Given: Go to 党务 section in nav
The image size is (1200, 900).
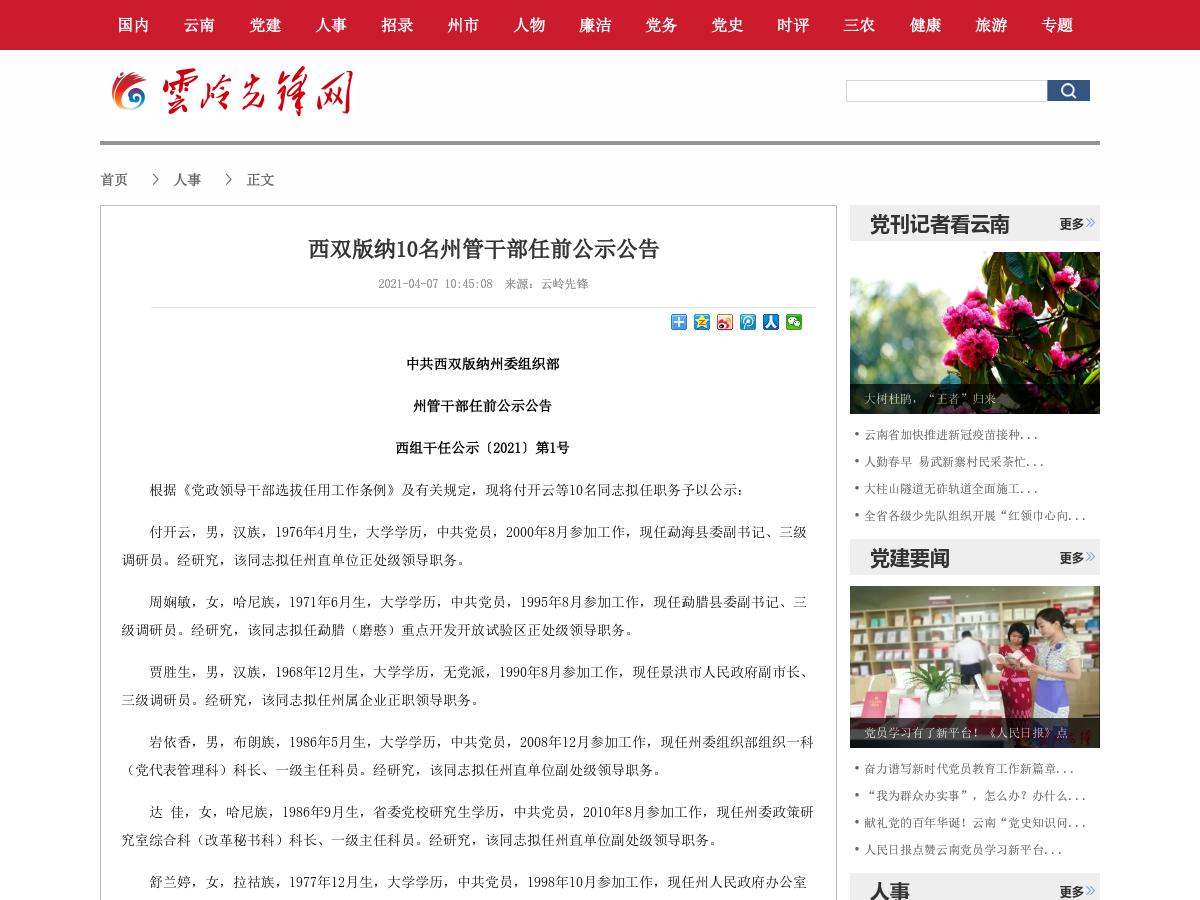Looking at the screenshot, I should (x=661, y=25).
